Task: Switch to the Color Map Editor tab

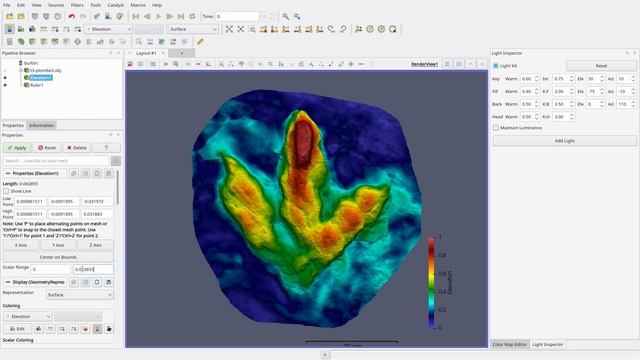Action: coord(509,344)
